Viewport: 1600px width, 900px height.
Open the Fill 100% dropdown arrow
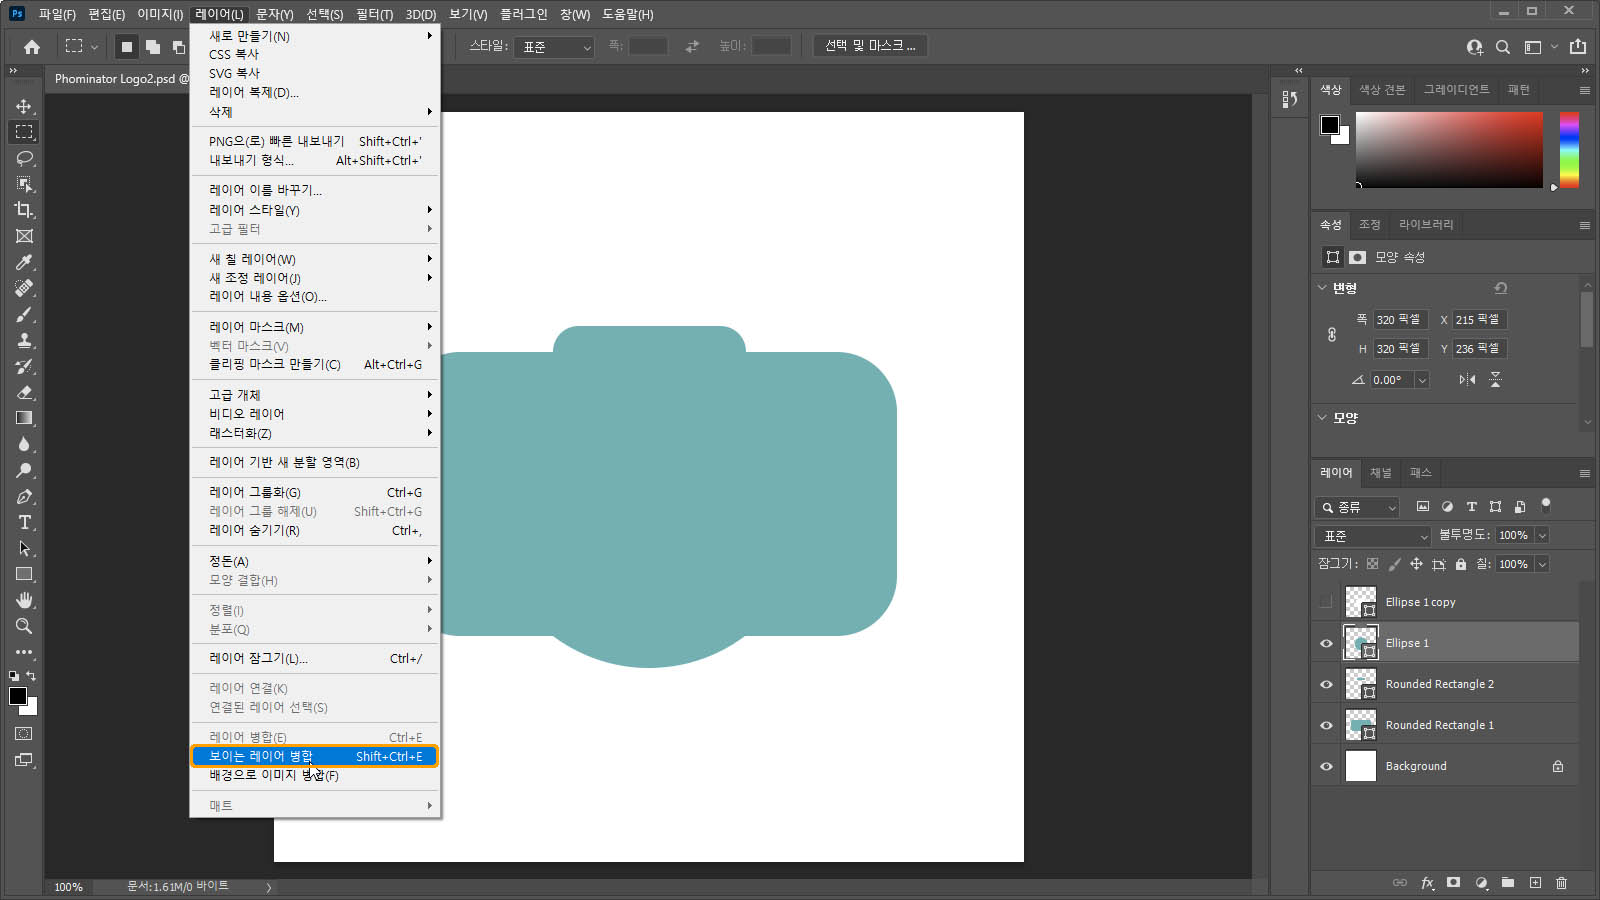tap(1542, 565)
